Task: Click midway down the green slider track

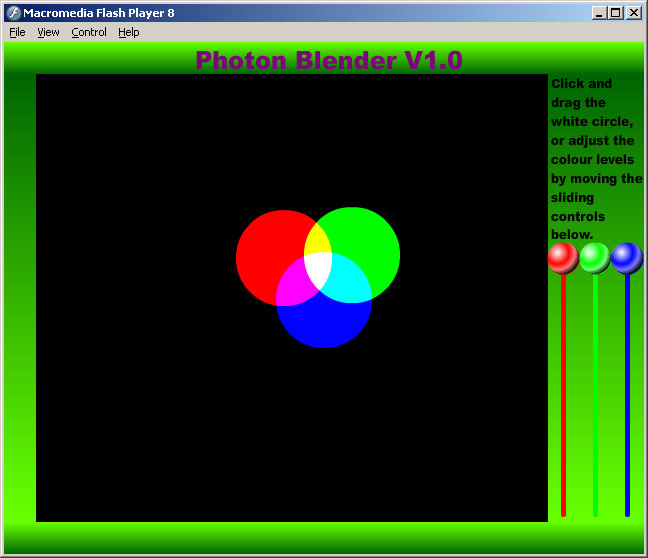Action: [x=595, y=395]
